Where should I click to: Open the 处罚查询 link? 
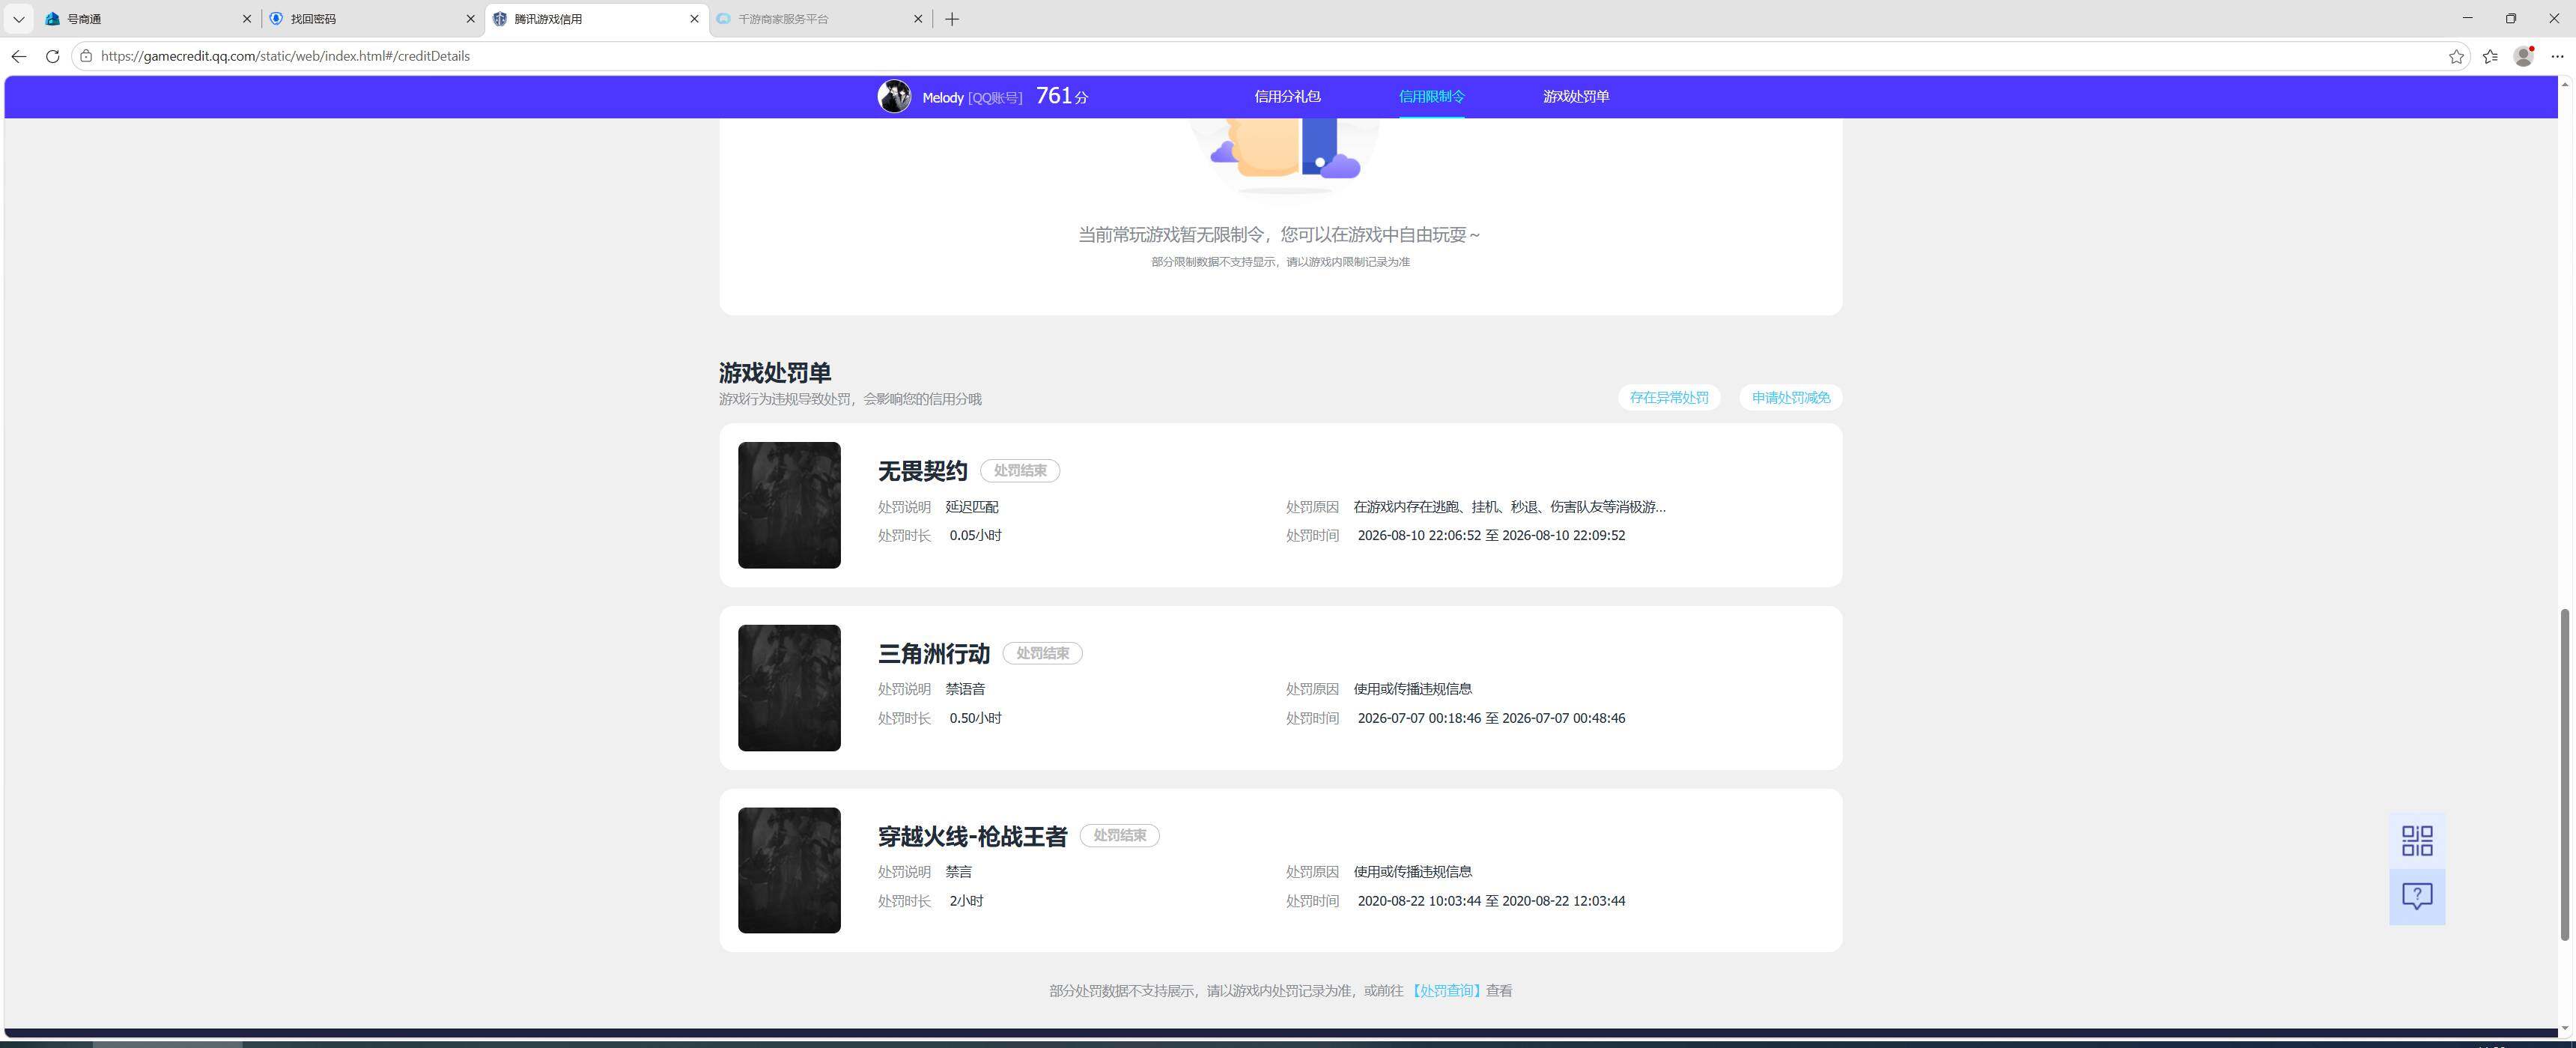1446,991
